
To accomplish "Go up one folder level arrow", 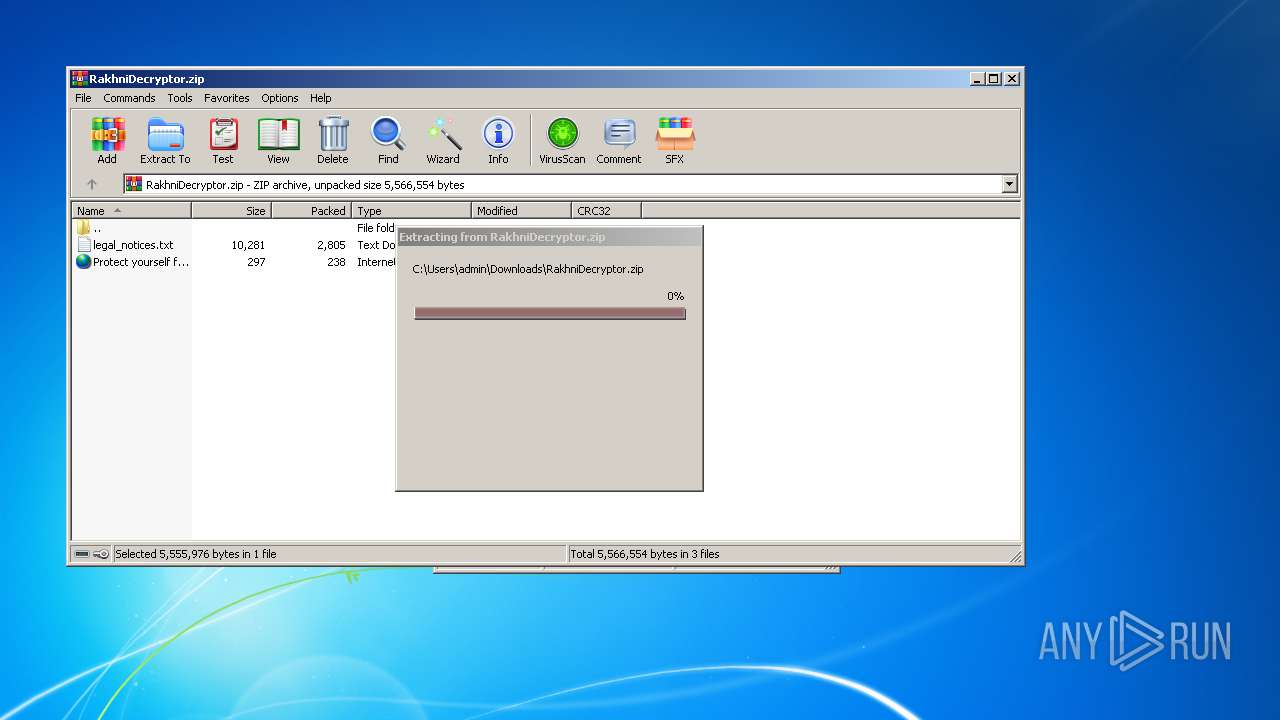I will (x=92, y=184).
